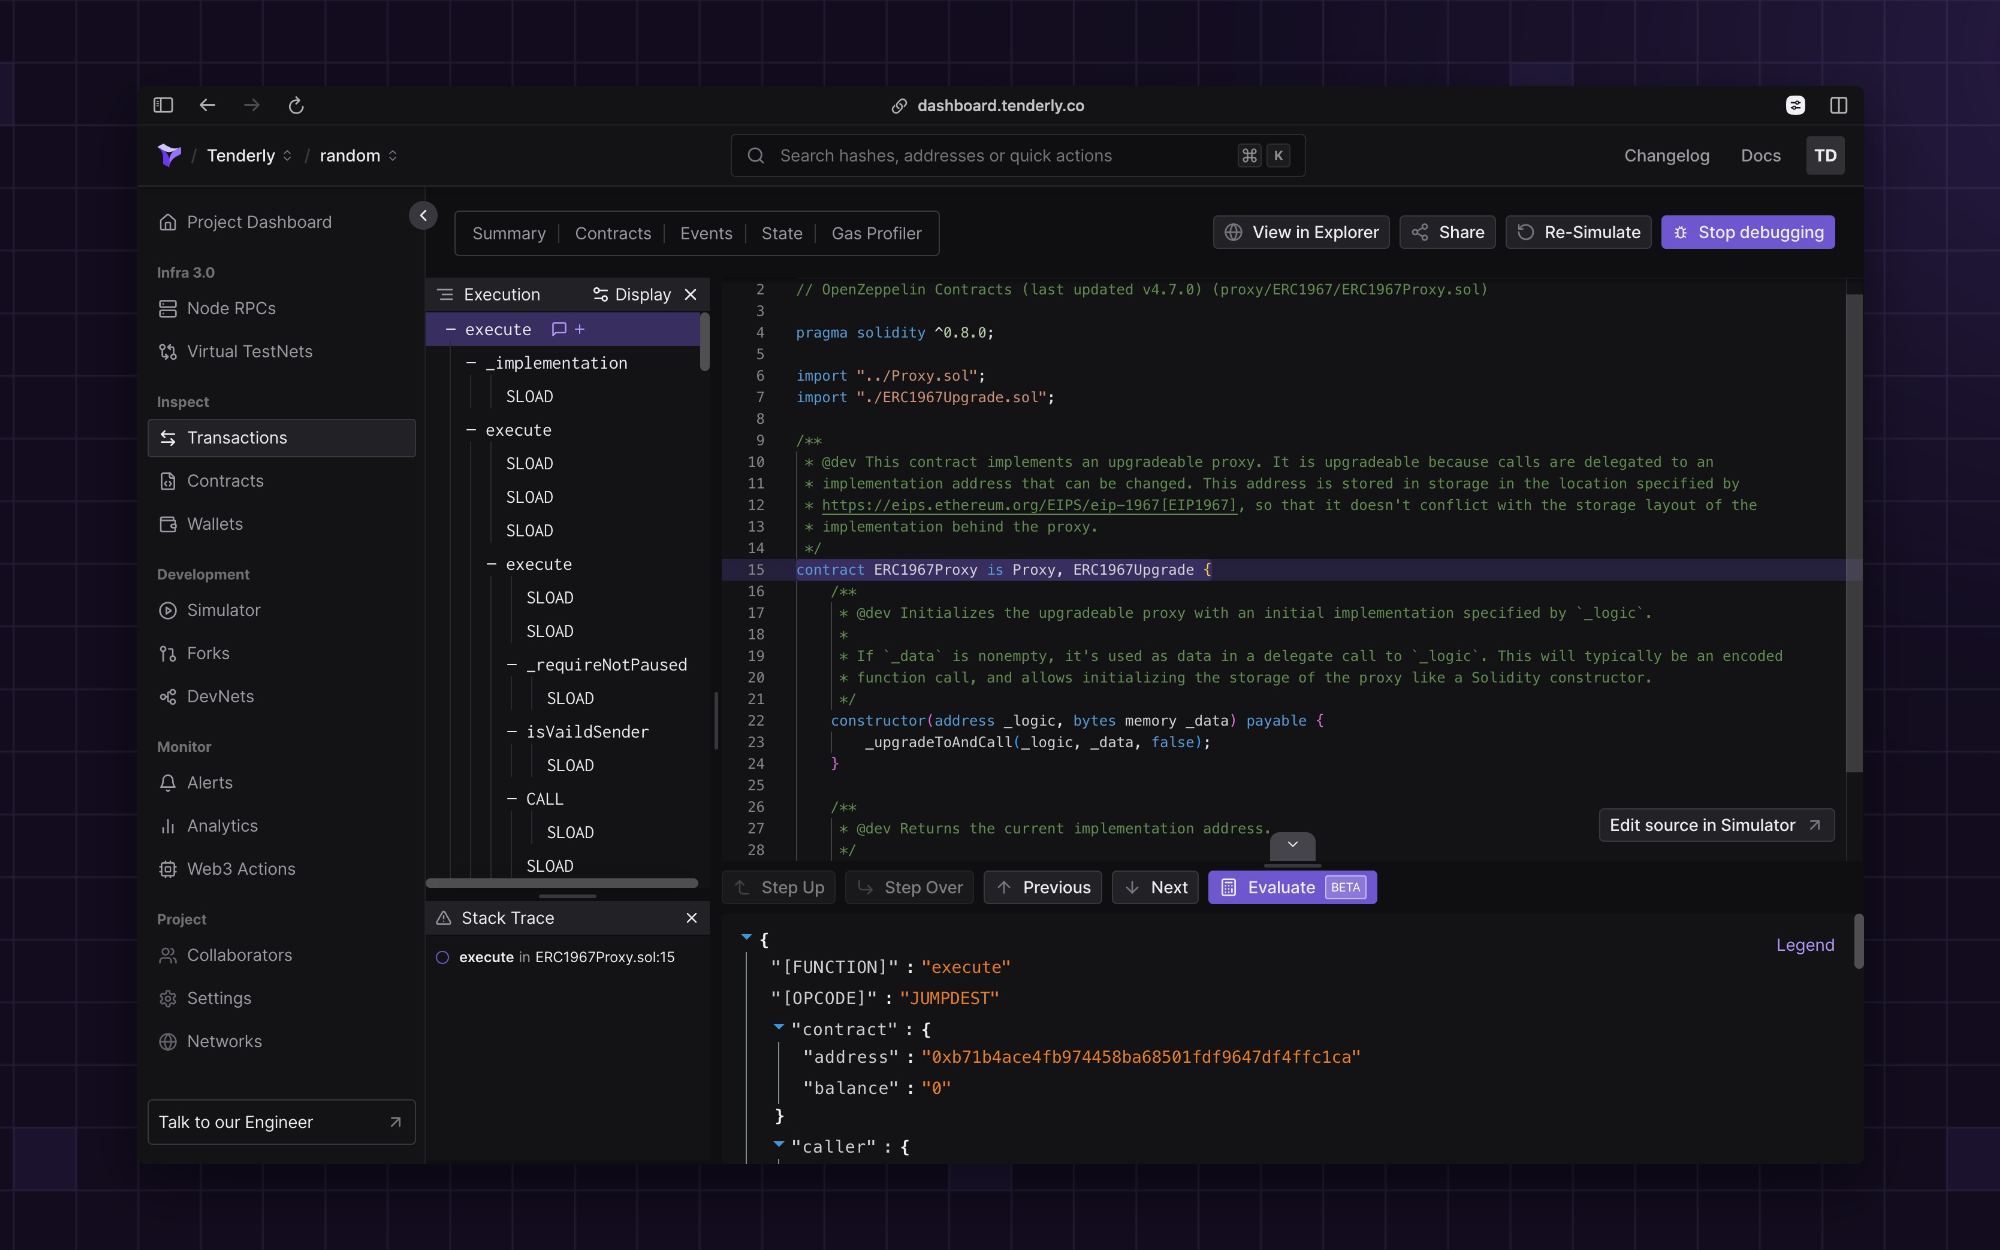Screen dimensions: 2000x1250
Task: Collapse the left navigation panel arrow
Action: pos(423,215)
